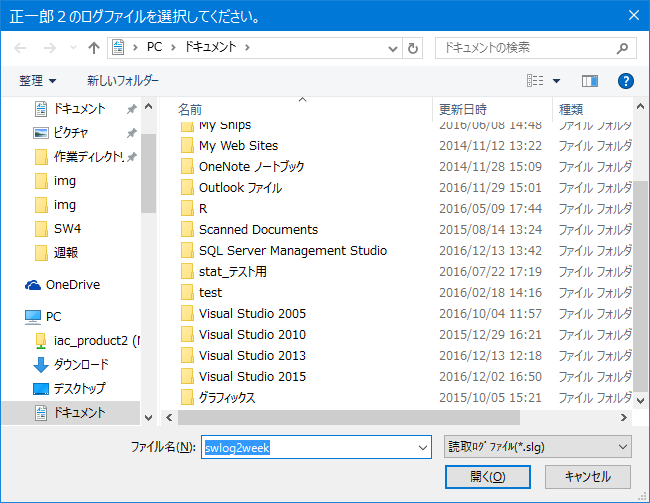Go forward with the right arrow

click(50, 48)
